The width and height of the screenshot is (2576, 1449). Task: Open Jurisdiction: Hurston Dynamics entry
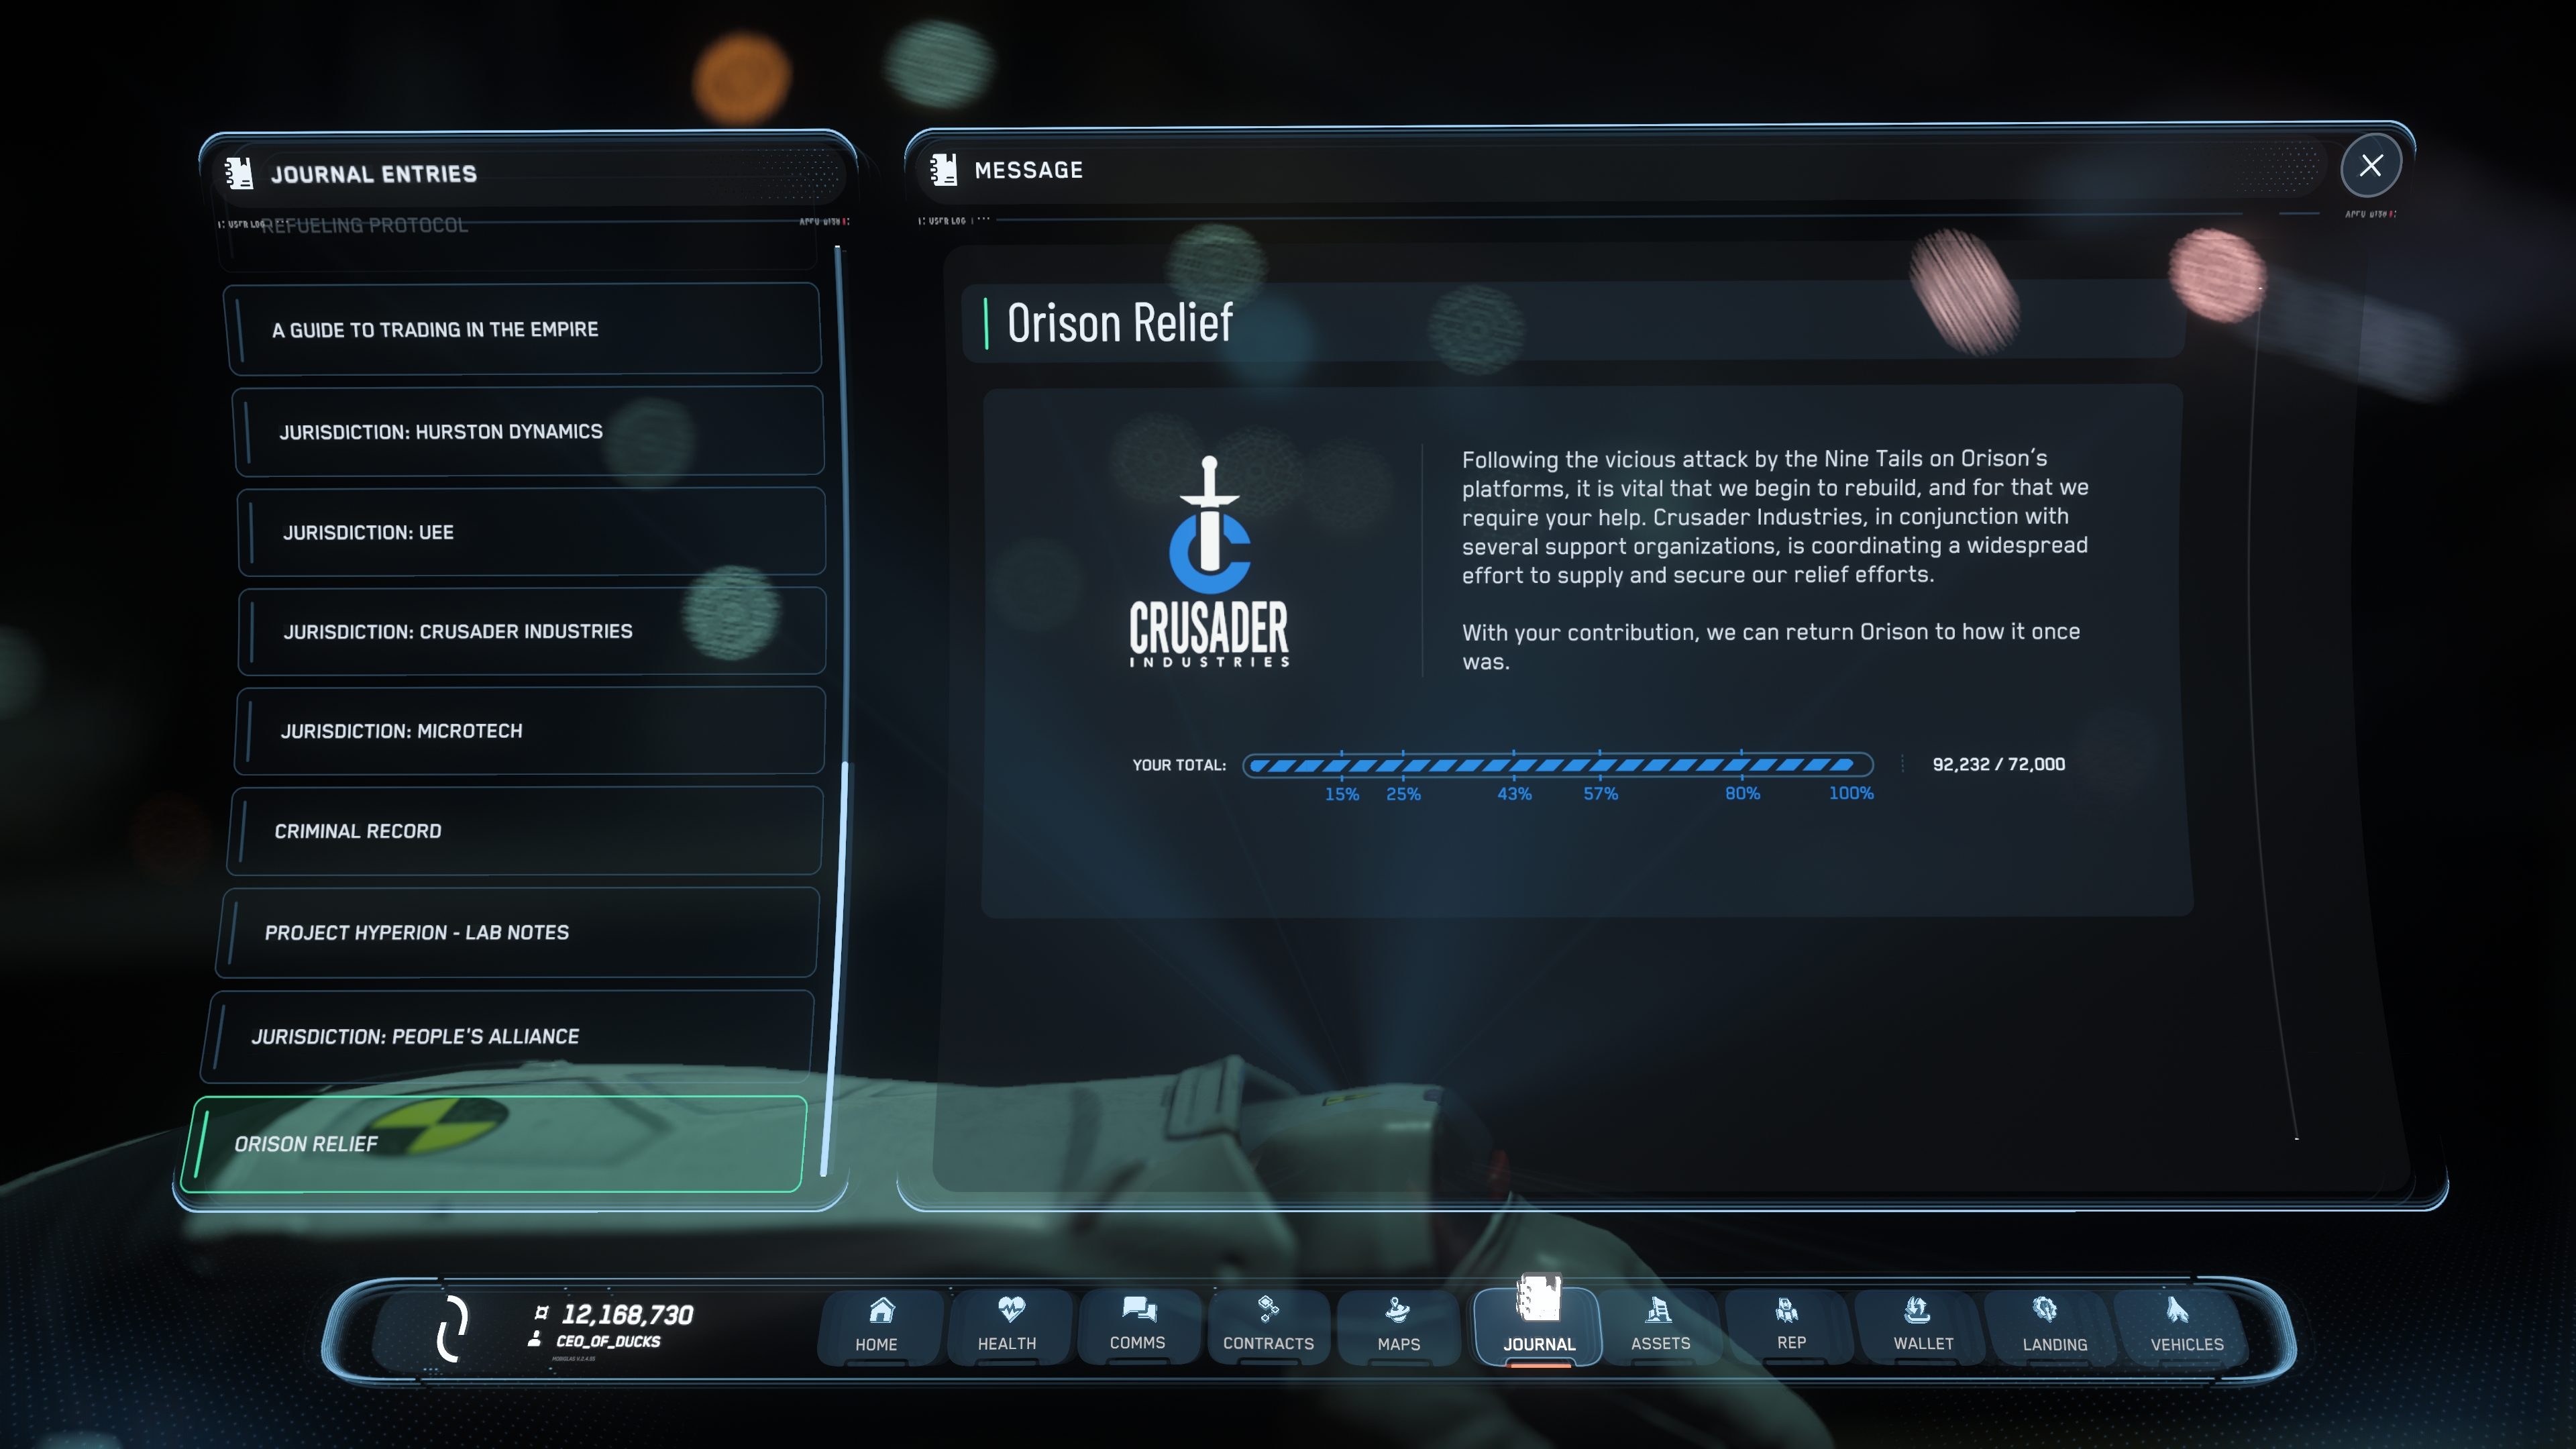click(529, 431)
